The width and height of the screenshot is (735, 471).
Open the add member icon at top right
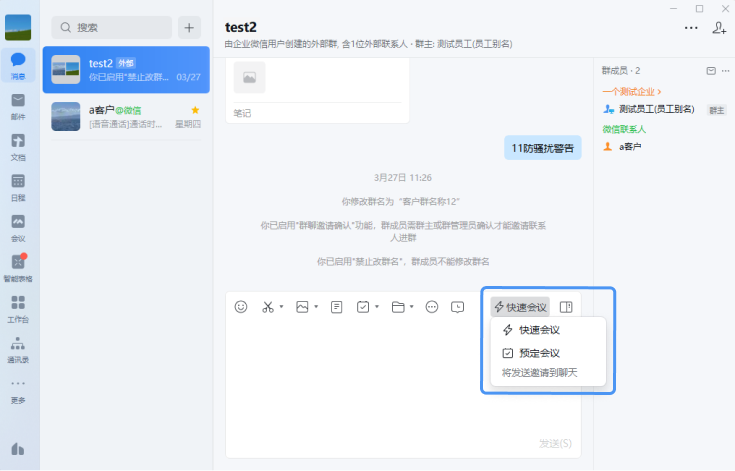(719, 28)
